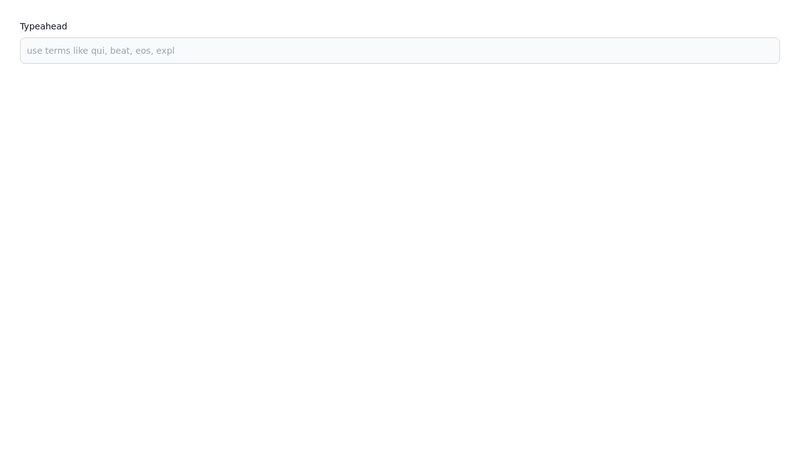Click the left edge of the typeahead box

pyautogui.click(x=24, y=50)
